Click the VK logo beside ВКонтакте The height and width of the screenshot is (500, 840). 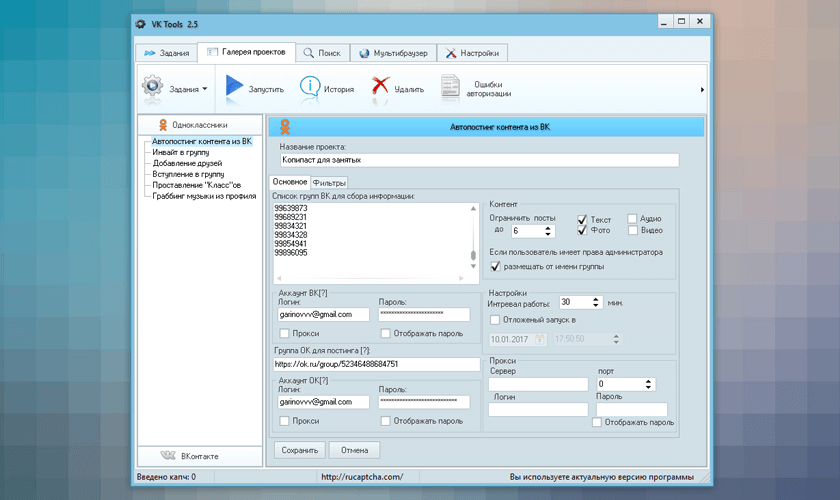coord(168,456)
